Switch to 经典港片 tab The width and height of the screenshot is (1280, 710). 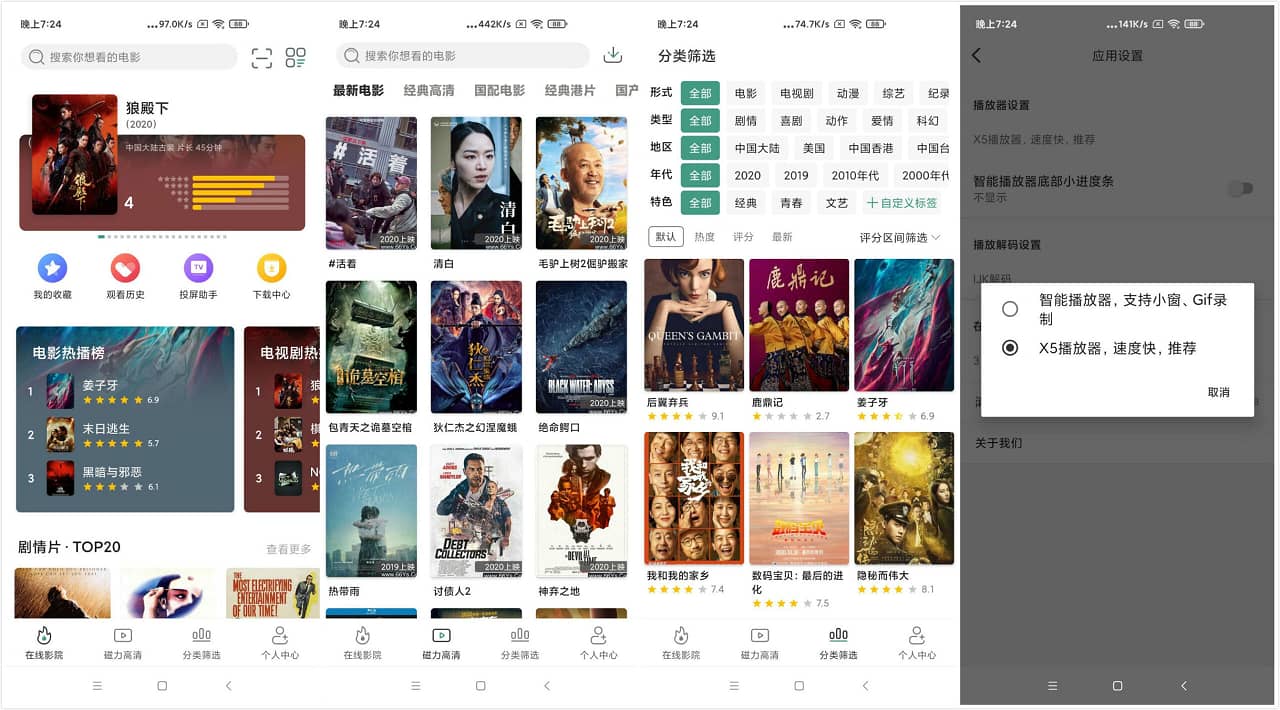[570, 90]
